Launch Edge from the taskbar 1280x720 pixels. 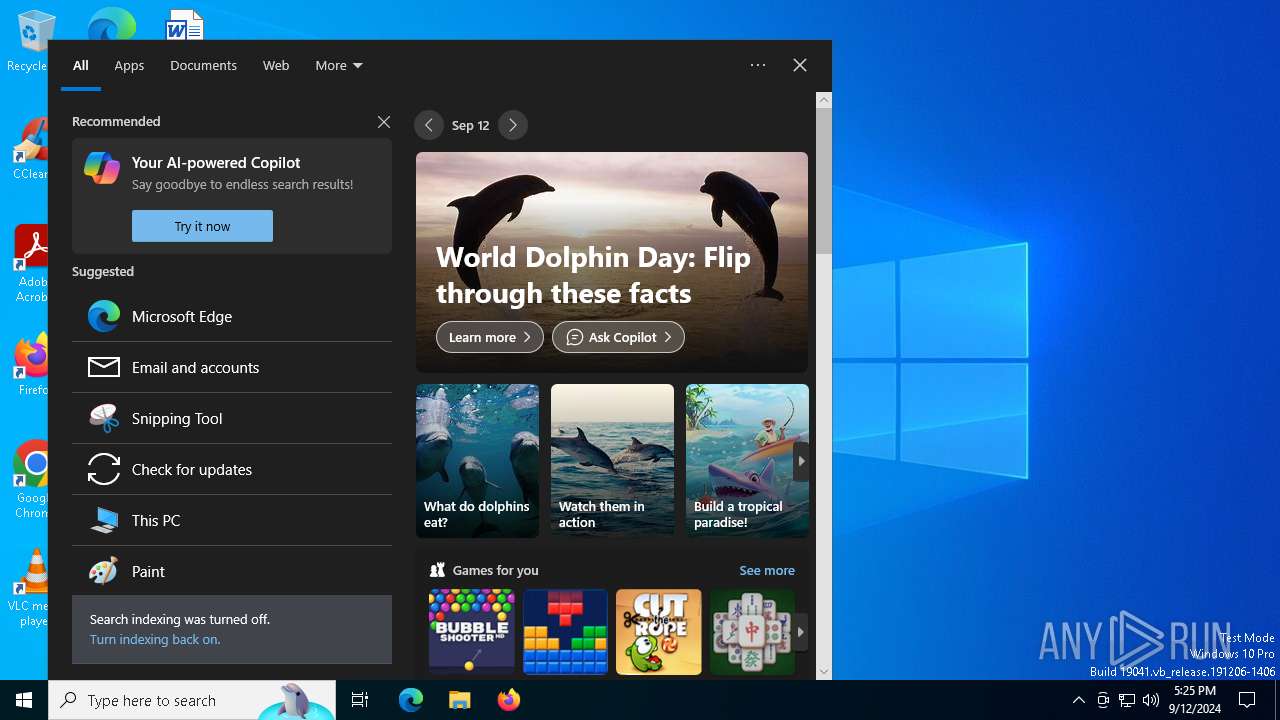click(411, 700)
